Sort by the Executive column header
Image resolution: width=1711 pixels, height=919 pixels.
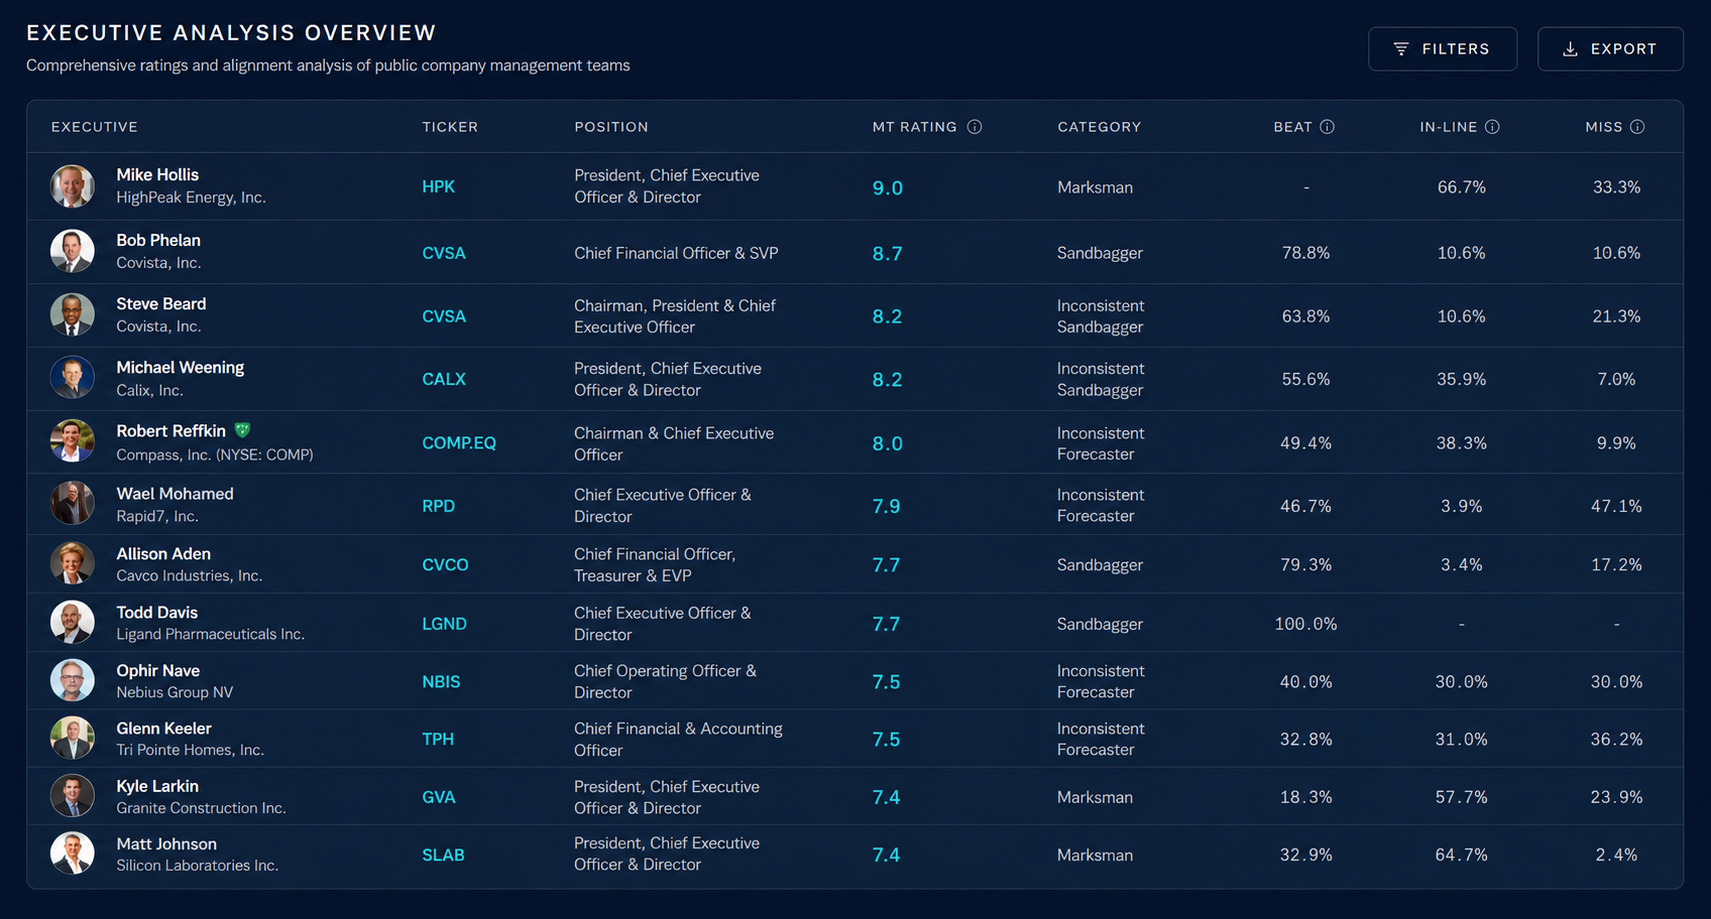tap(94, 127)
